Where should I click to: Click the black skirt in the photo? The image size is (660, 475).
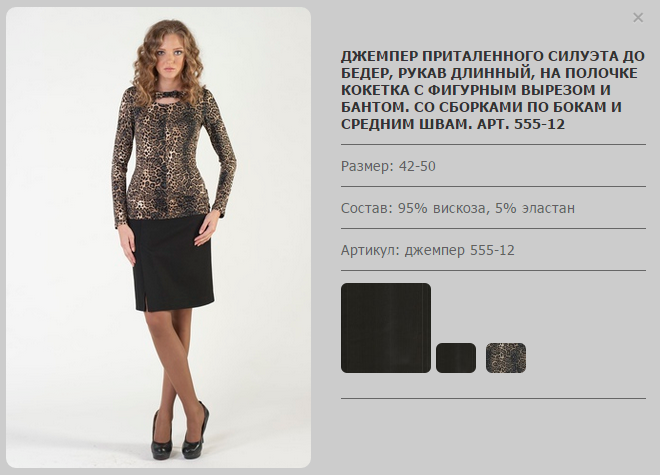(171, 263)
